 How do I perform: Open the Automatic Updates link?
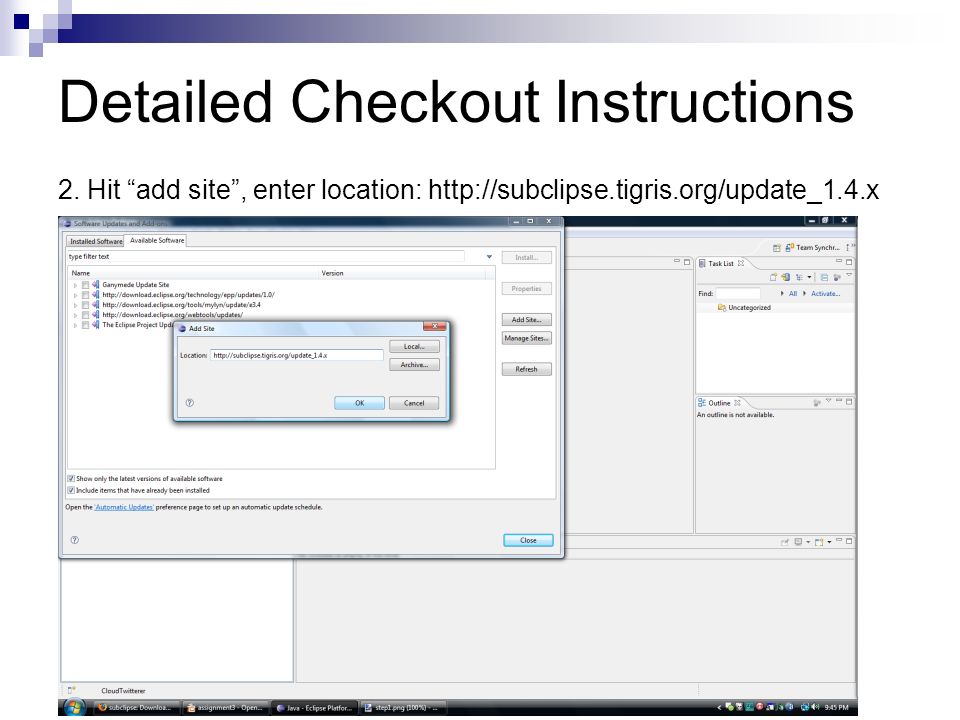point(124,507)
